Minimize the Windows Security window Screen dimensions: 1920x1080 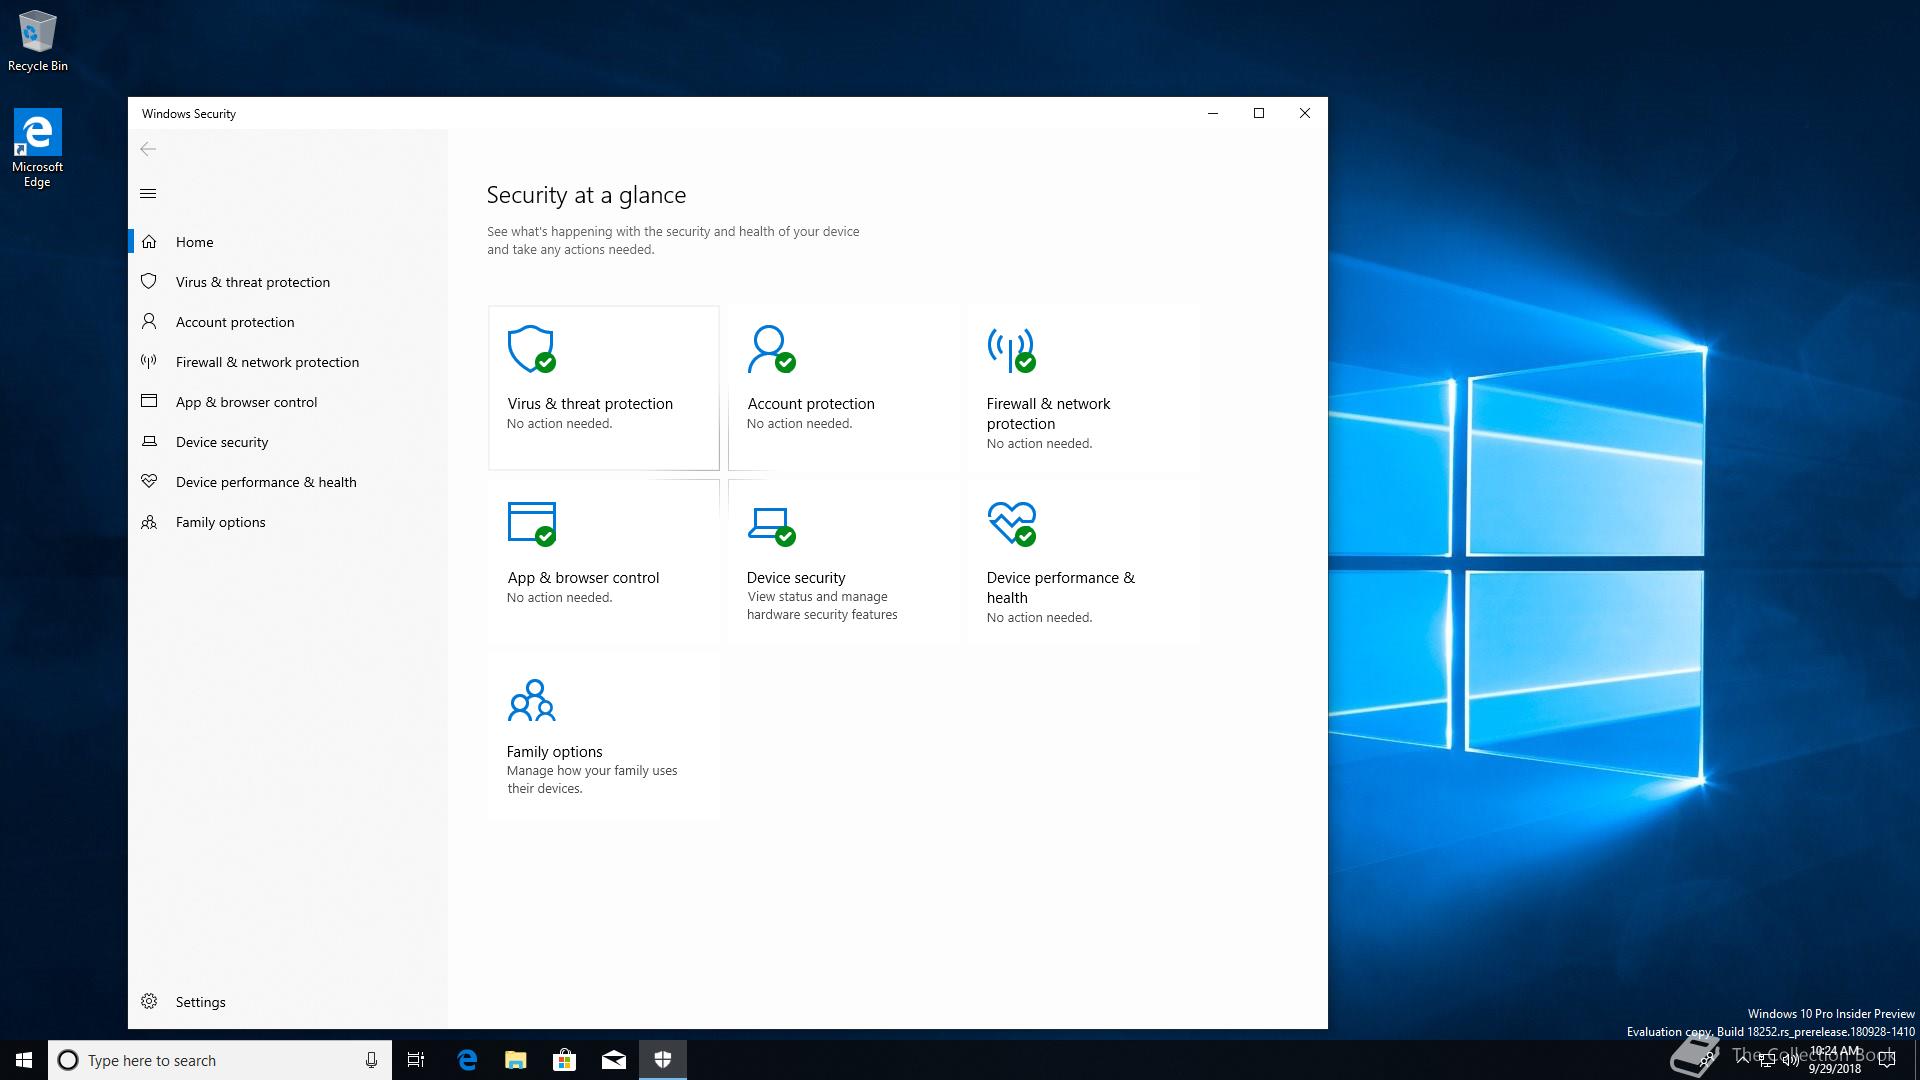(1213, 113)
